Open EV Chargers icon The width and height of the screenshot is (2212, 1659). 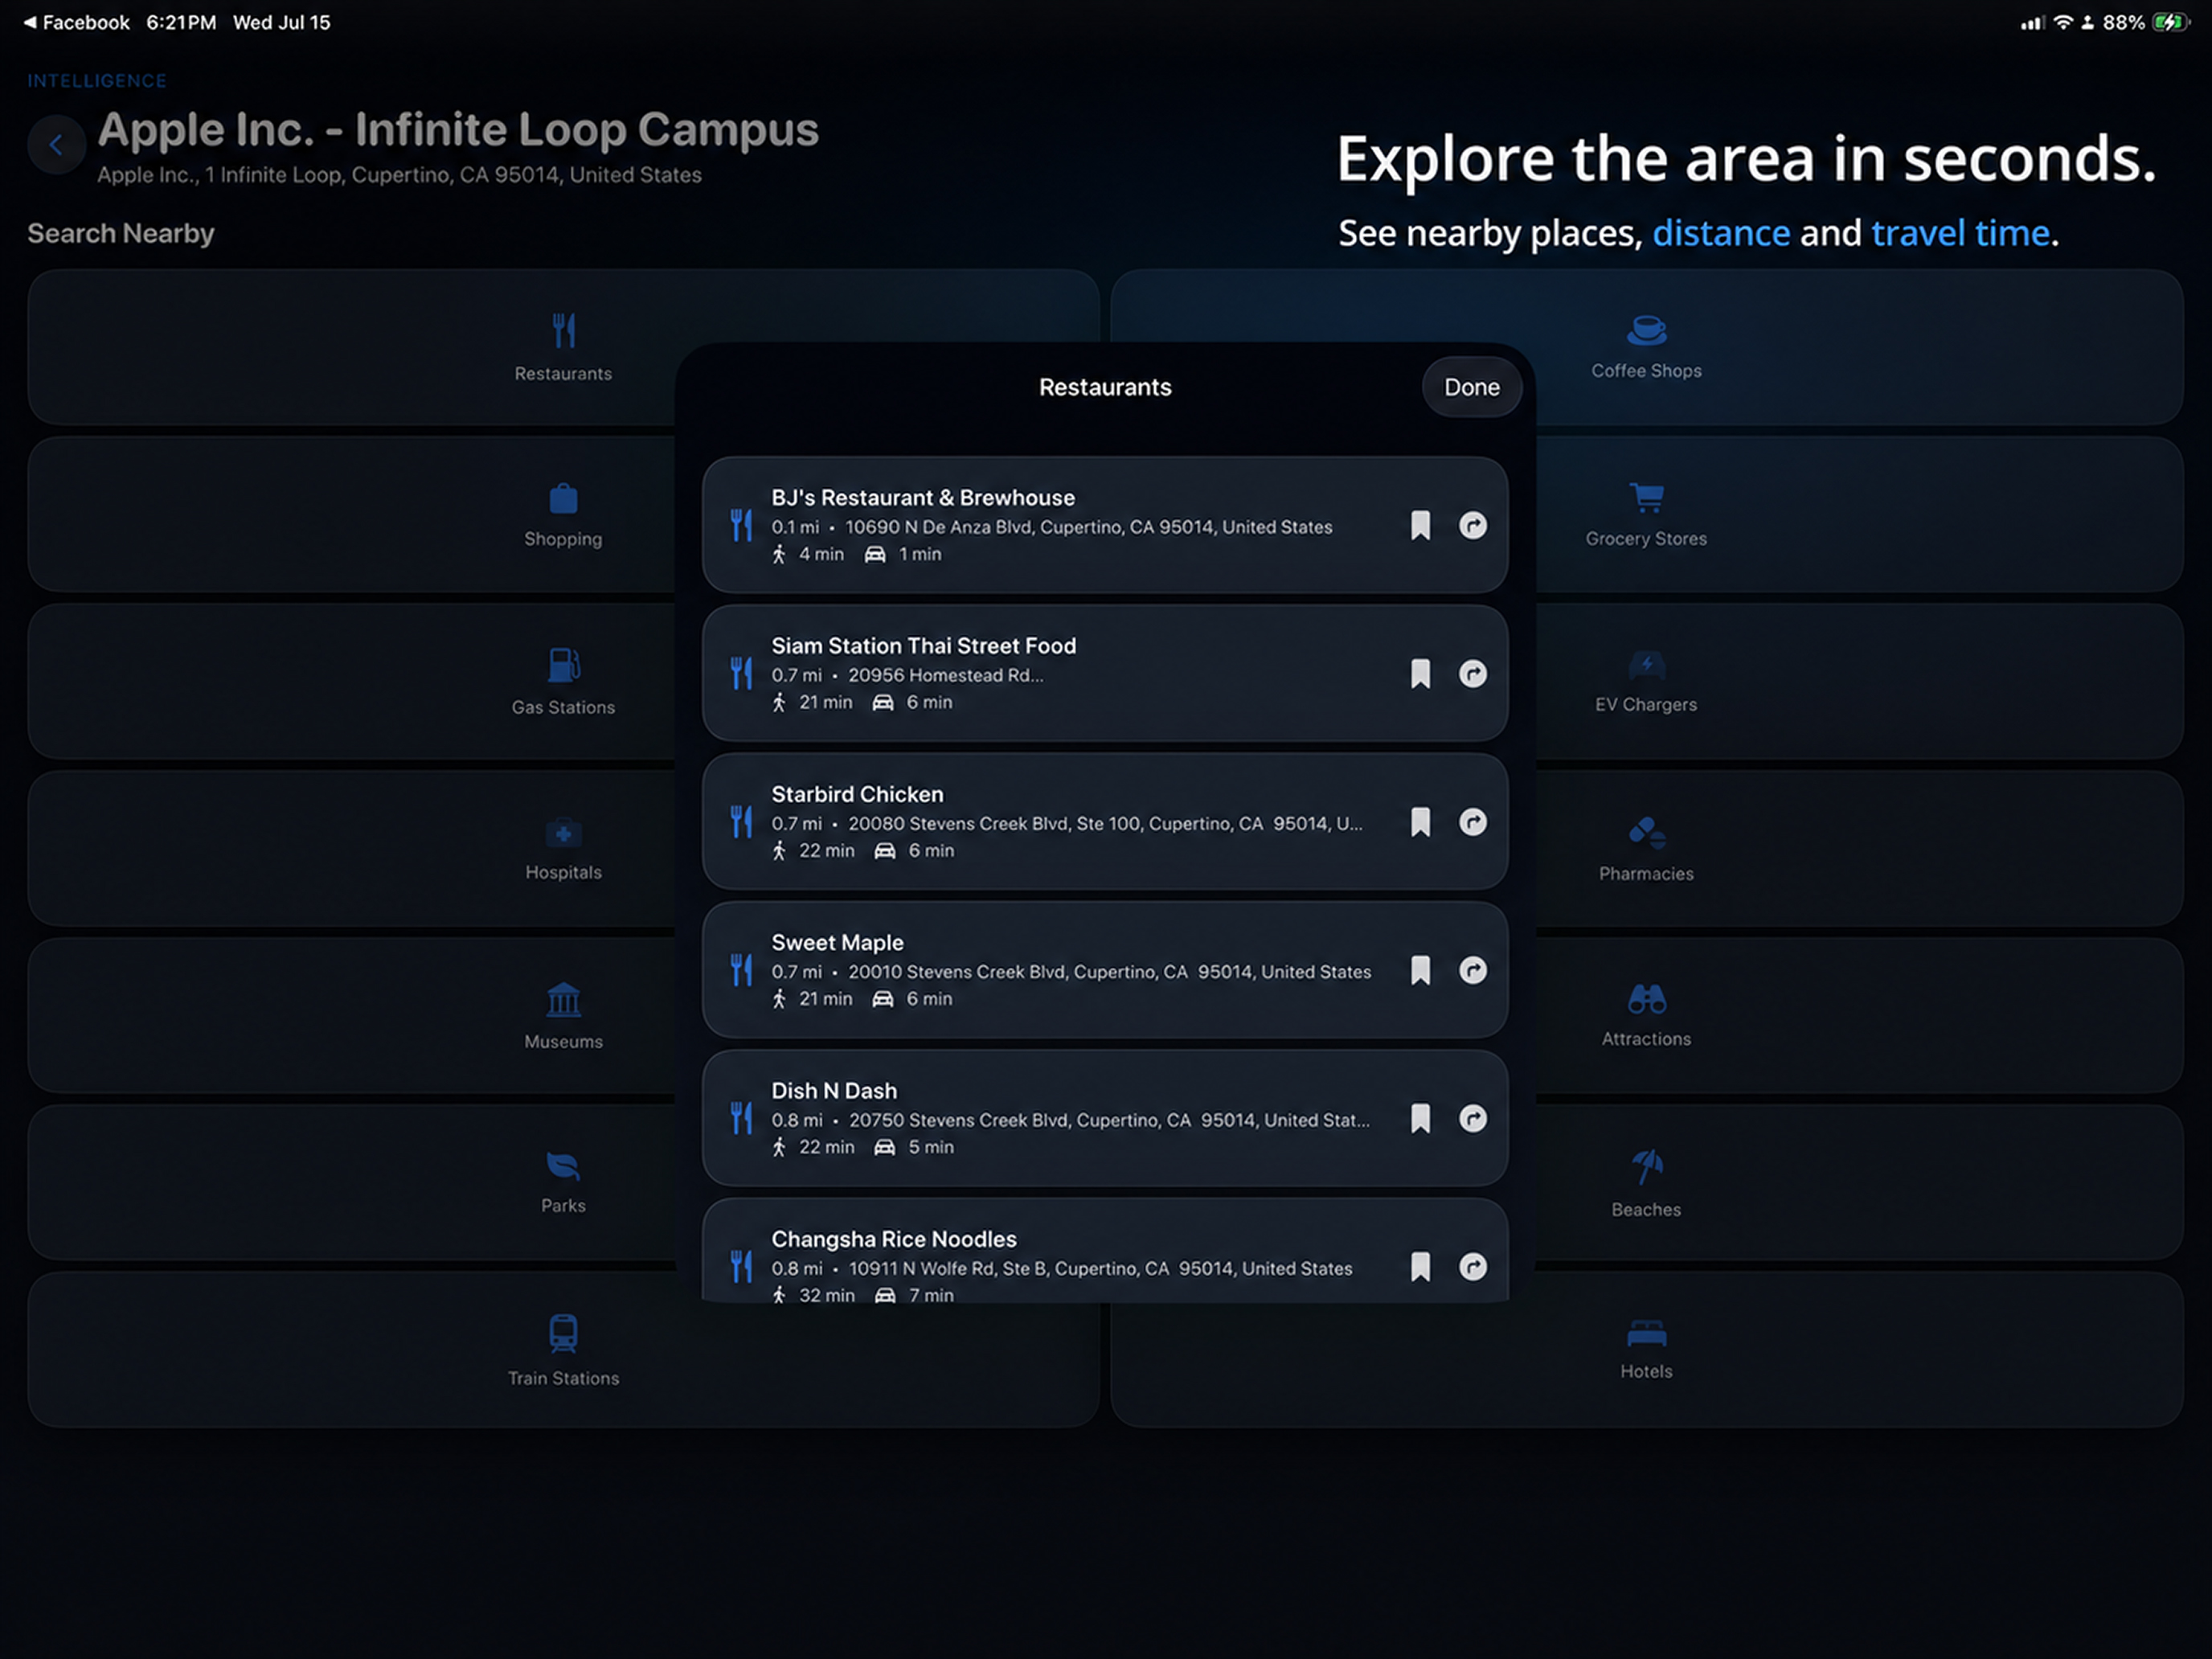coord(1646,663)
